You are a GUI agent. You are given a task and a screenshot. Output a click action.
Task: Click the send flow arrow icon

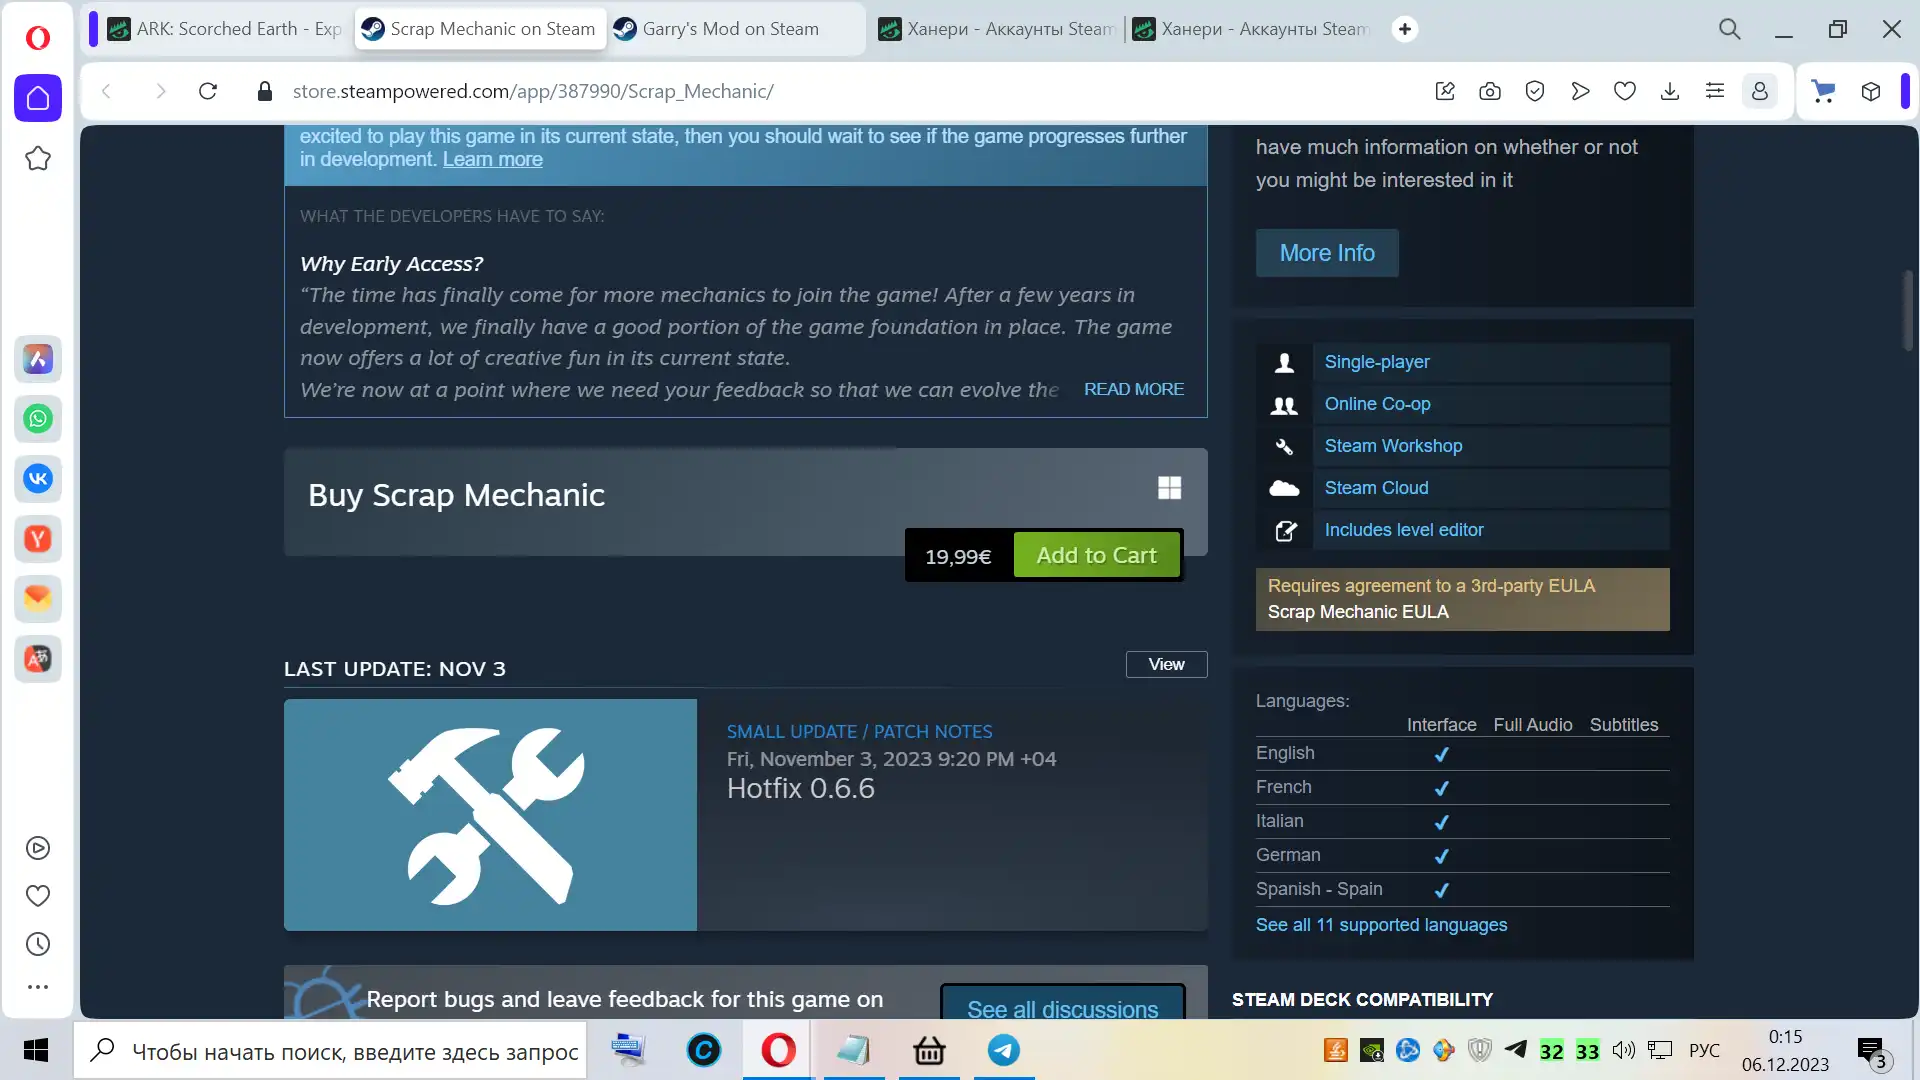point(1580,91)
